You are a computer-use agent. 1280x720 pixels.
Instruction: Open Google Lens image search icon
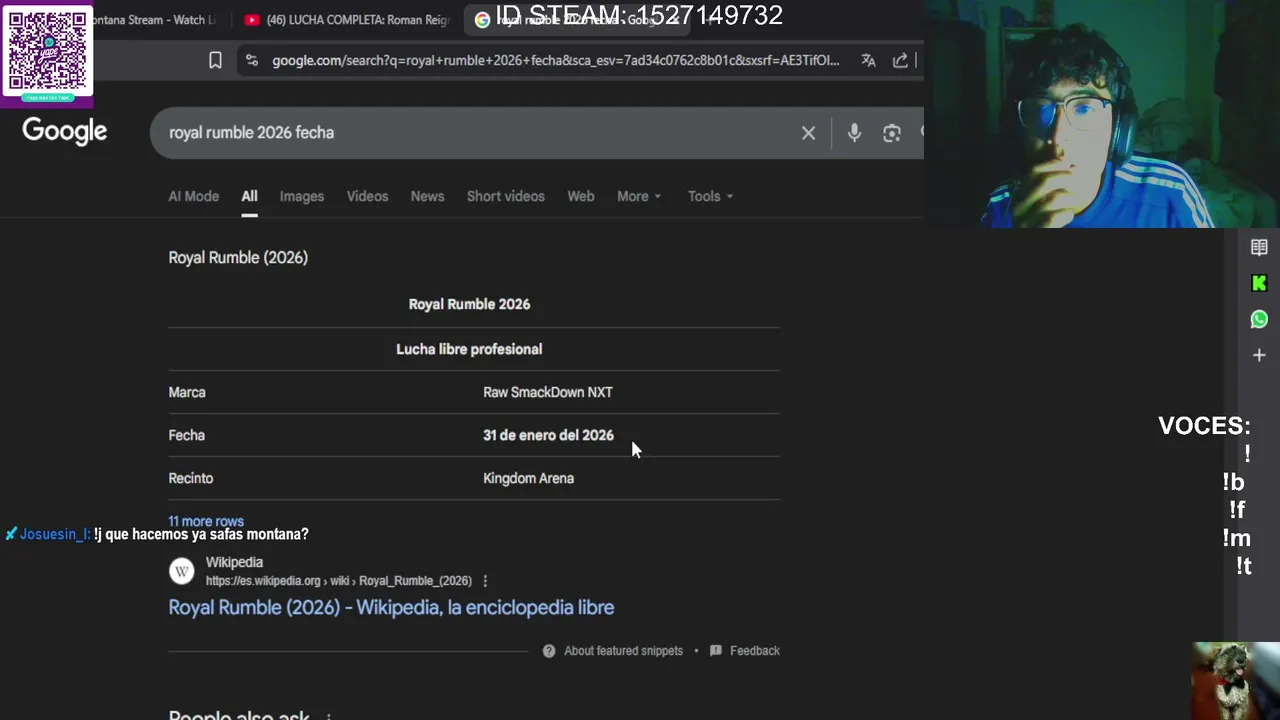coord(892,133)
